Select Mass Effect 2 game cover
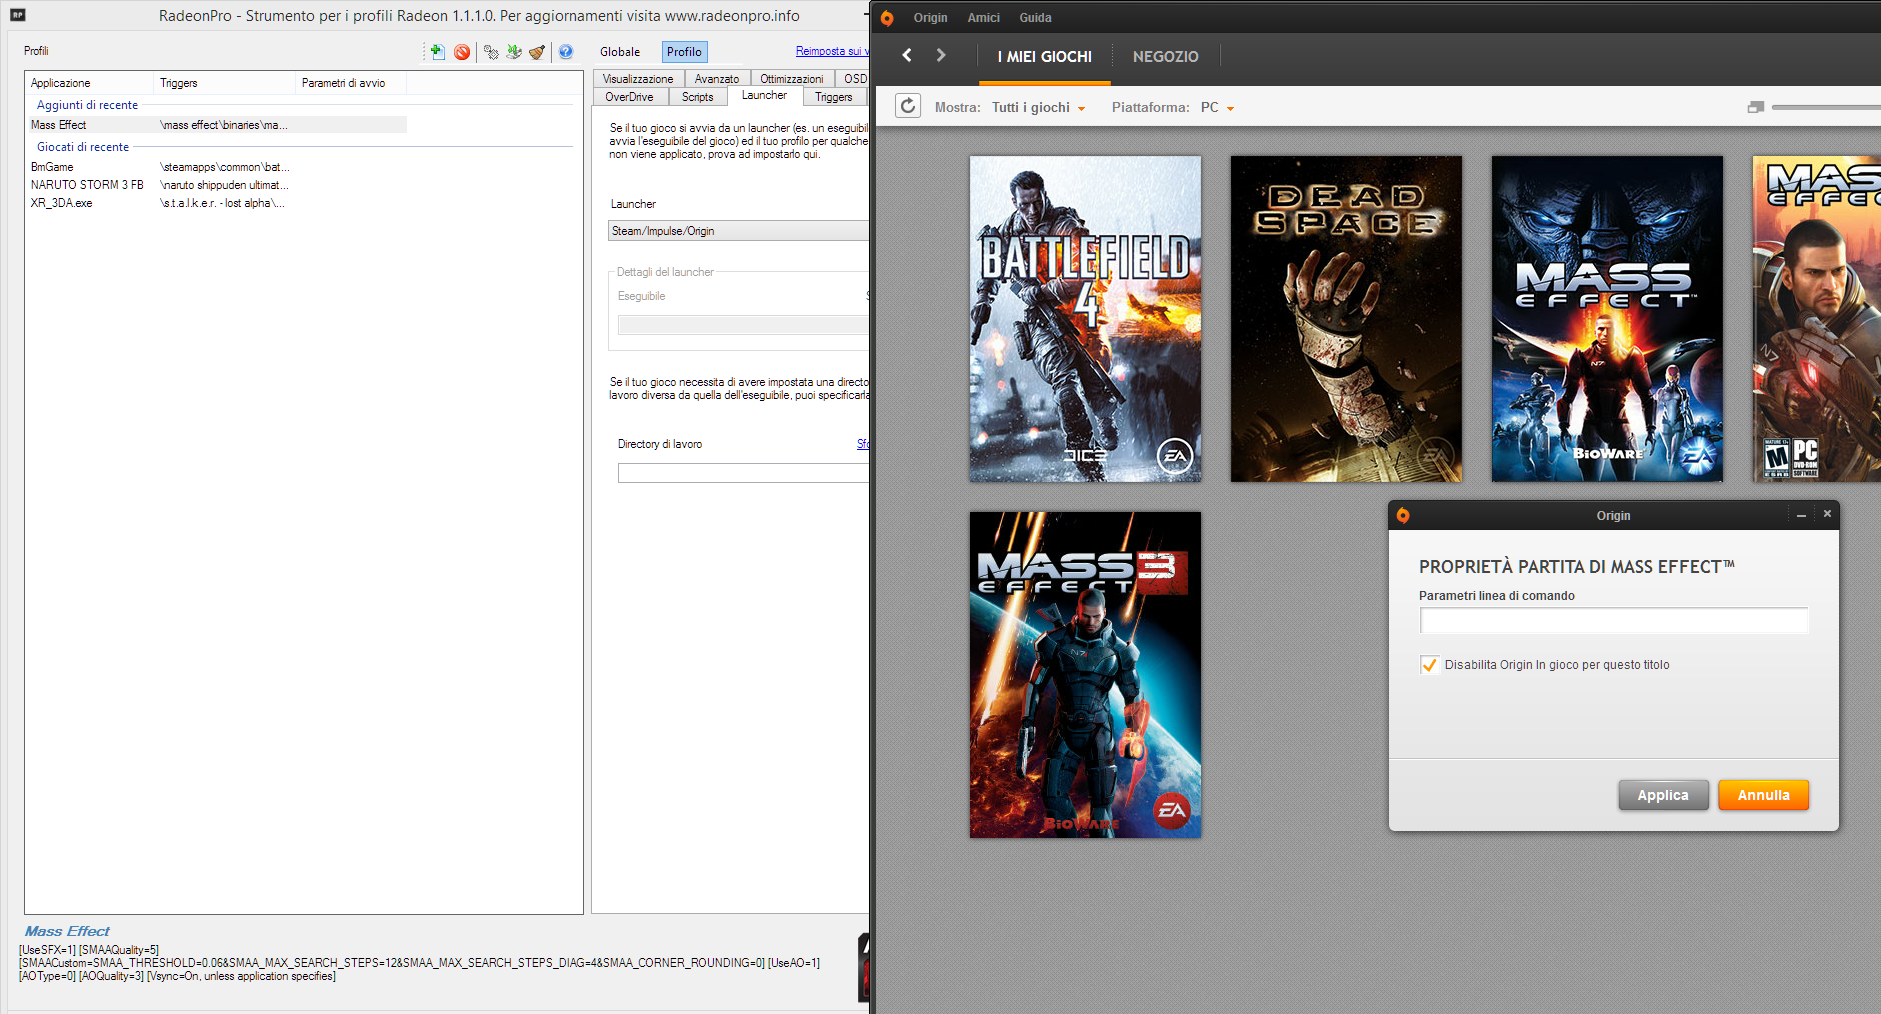1881x1014 pixels. coord(1816,319)
